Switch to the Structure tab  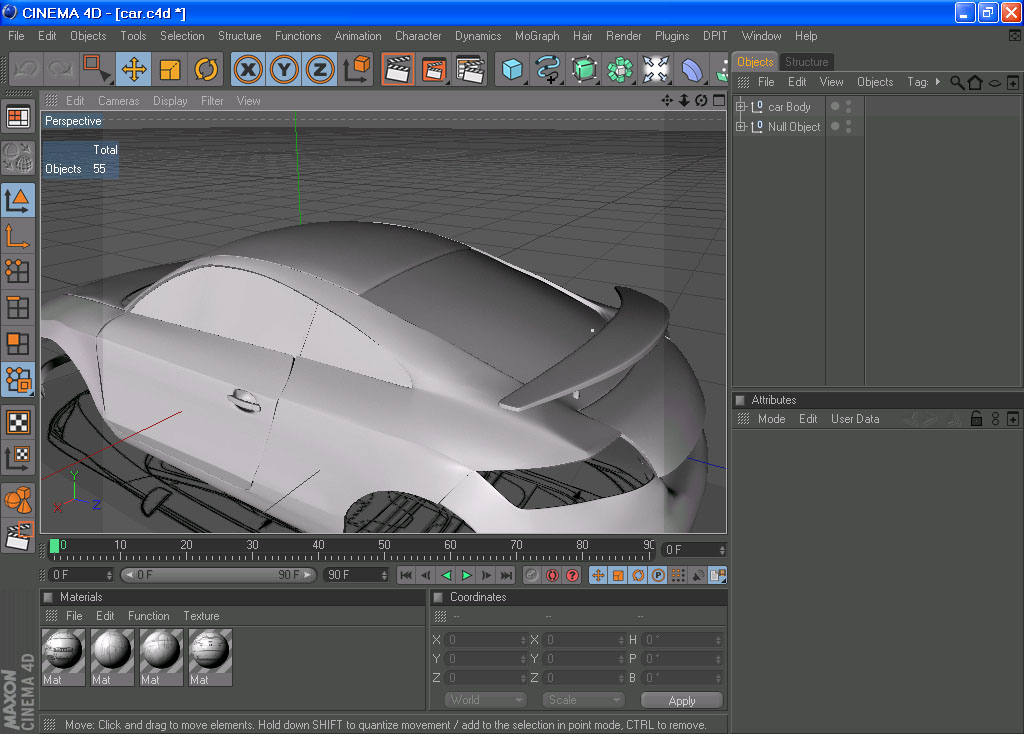point(807,62)
